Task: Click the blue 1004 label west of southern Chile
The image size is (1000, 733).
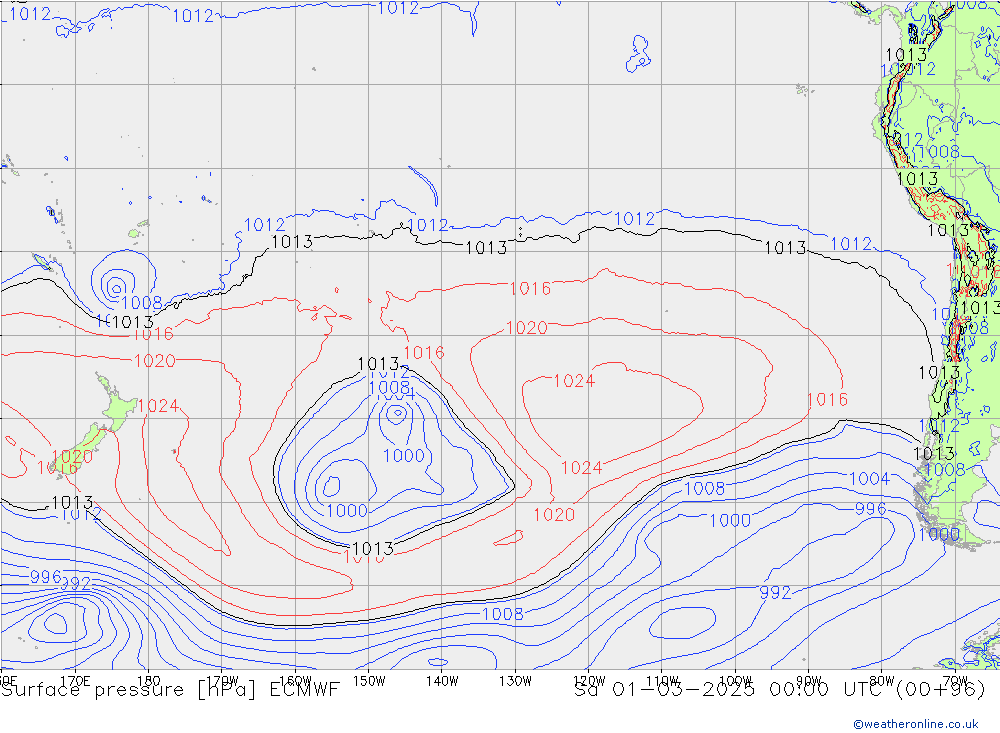Action: pyautogui.click(x=868, y=479)
